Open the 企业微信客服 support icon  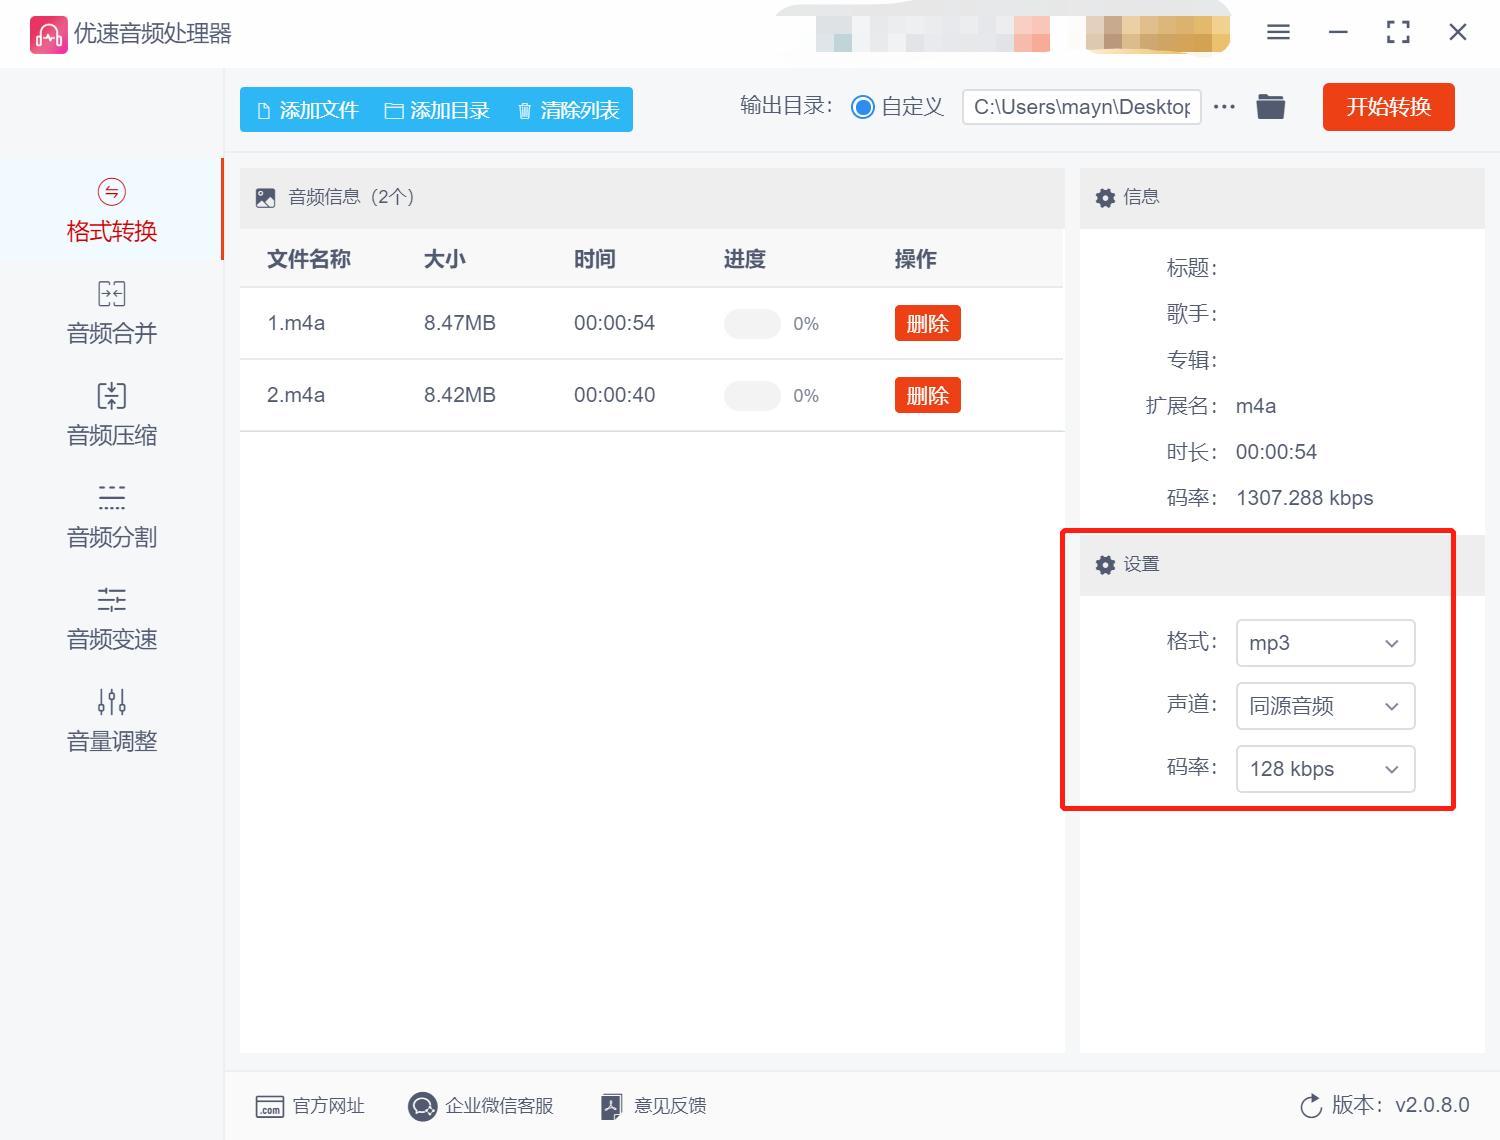[x=482, y=1106]
